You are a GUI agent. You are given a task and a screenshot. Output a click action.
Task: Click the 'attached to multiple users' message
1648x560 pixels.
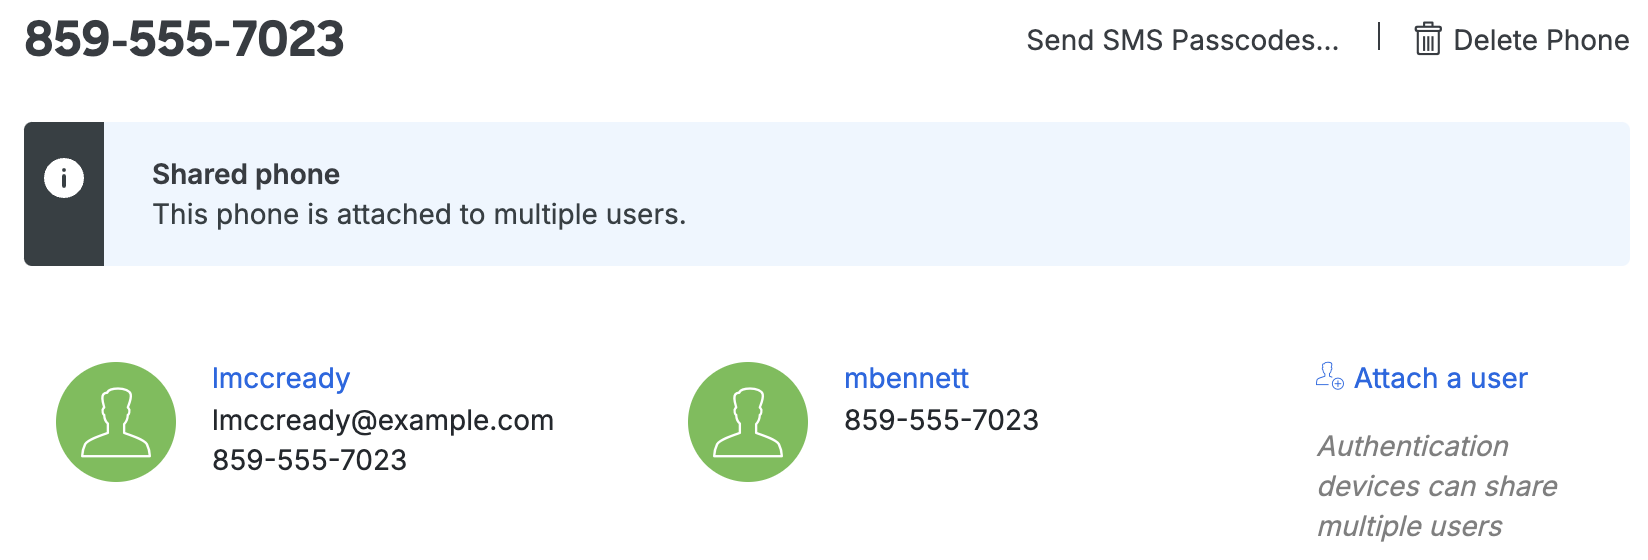click(x=419, y=214)
